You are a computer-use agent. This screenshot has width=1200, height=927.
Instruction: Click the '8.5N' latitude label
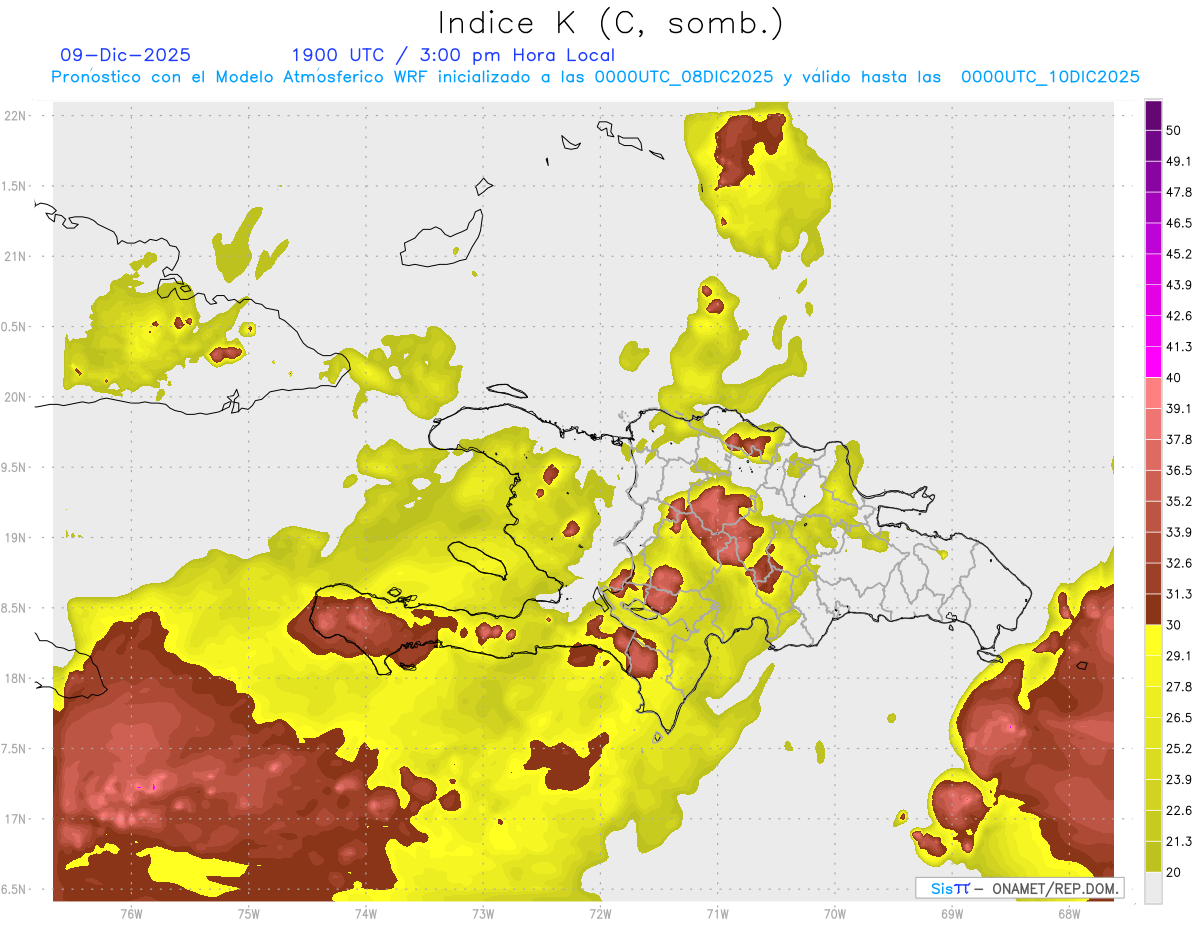pos(15,608)
